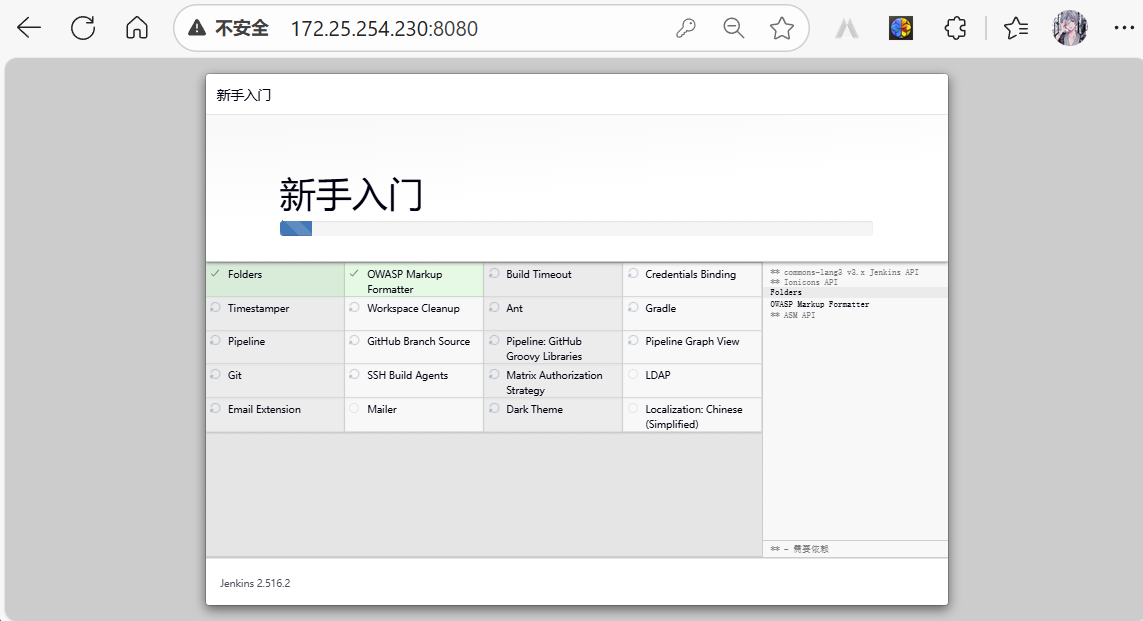Select the LDAP plugin text
1143x621 pixels.
(x=658, y=375)
